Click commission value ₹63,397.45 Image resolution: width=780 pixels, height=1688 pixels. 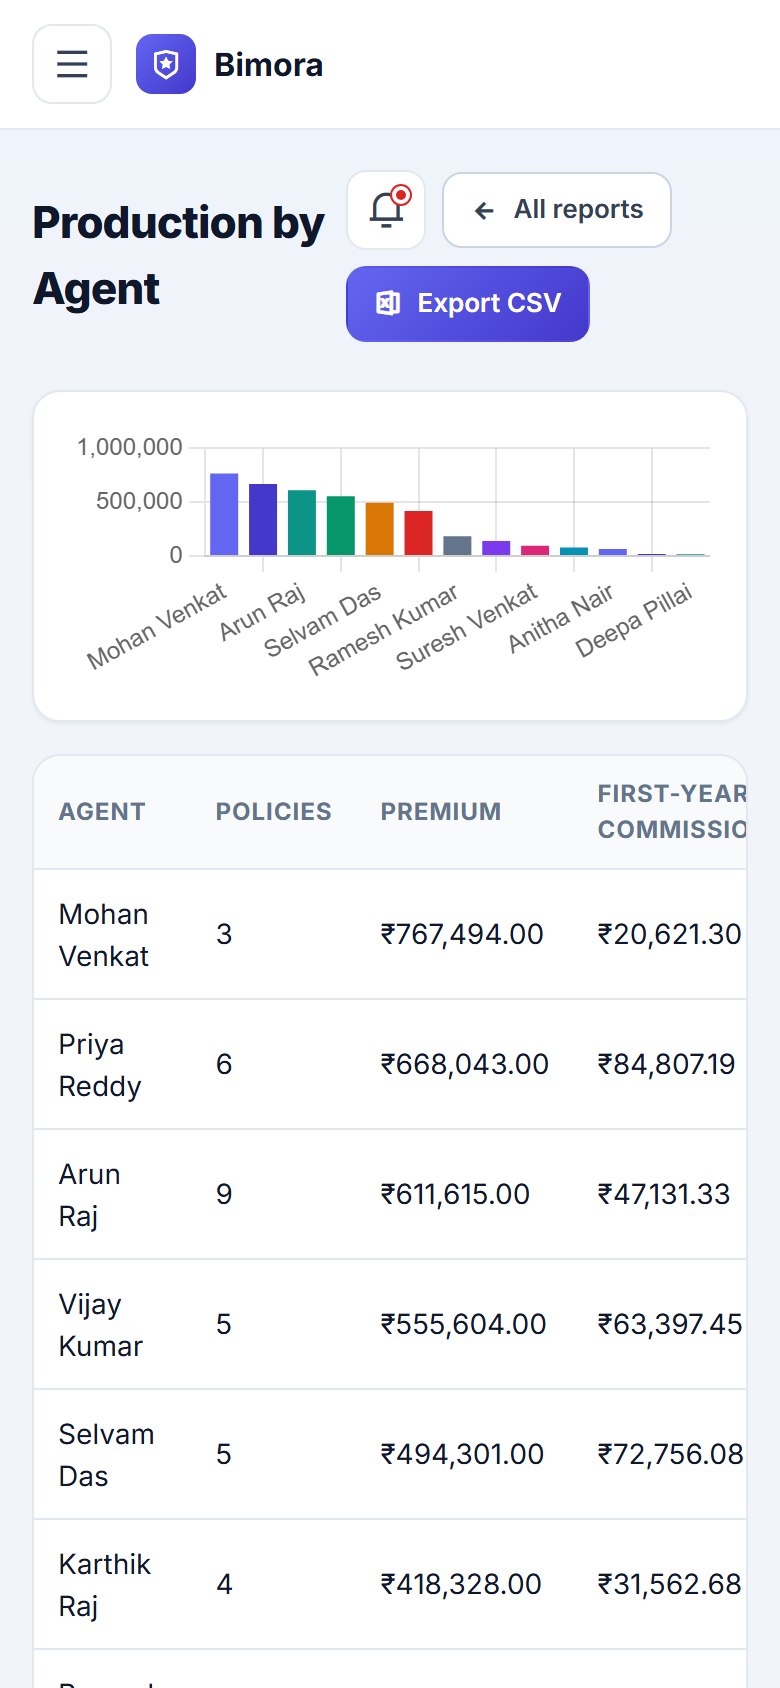pos(670,1324)
